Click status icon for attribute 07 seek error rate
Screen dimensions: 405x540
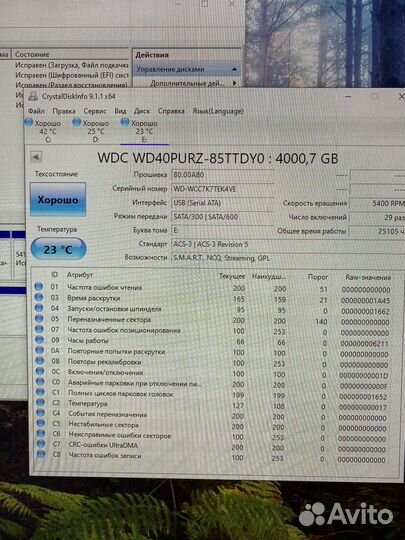pos(39,329)
